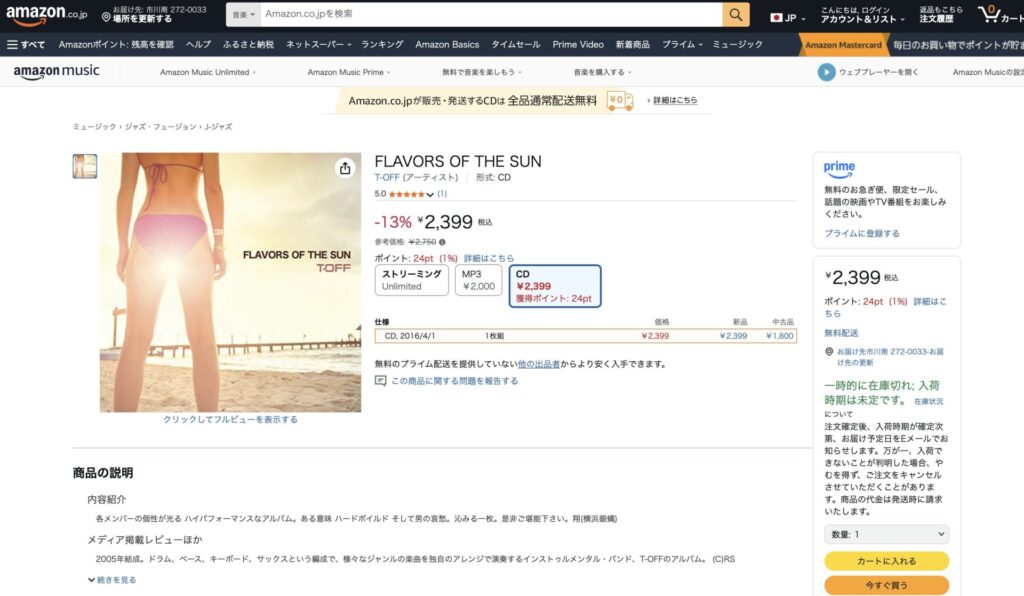Open the shopping cart icon
Image resolution: width=1024 pixels, height=596 pixels.
click(988, 14)
